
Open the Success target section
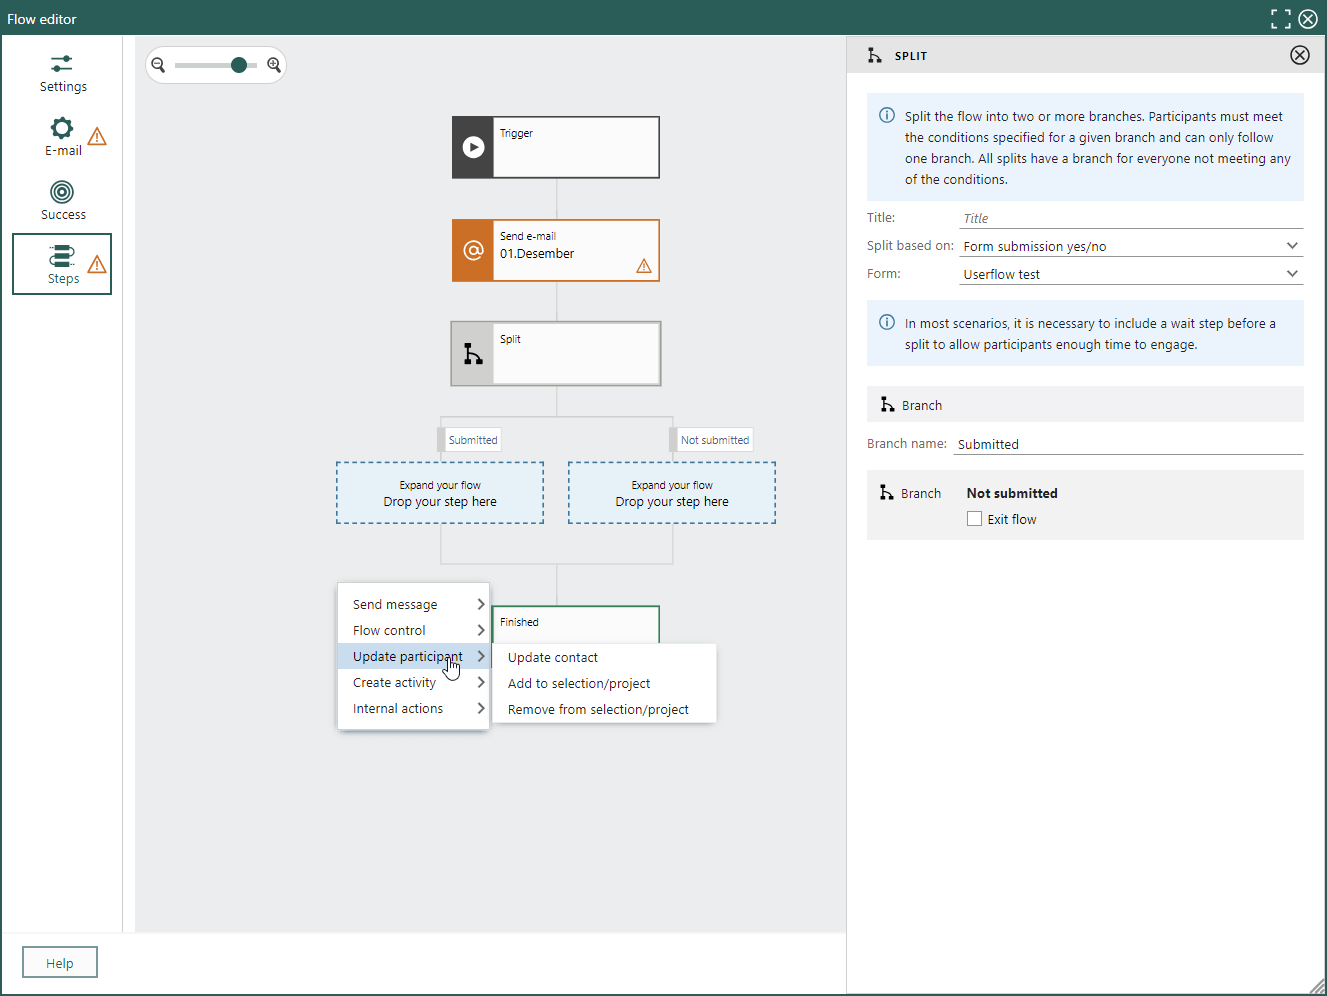click(x=62, y=201)
